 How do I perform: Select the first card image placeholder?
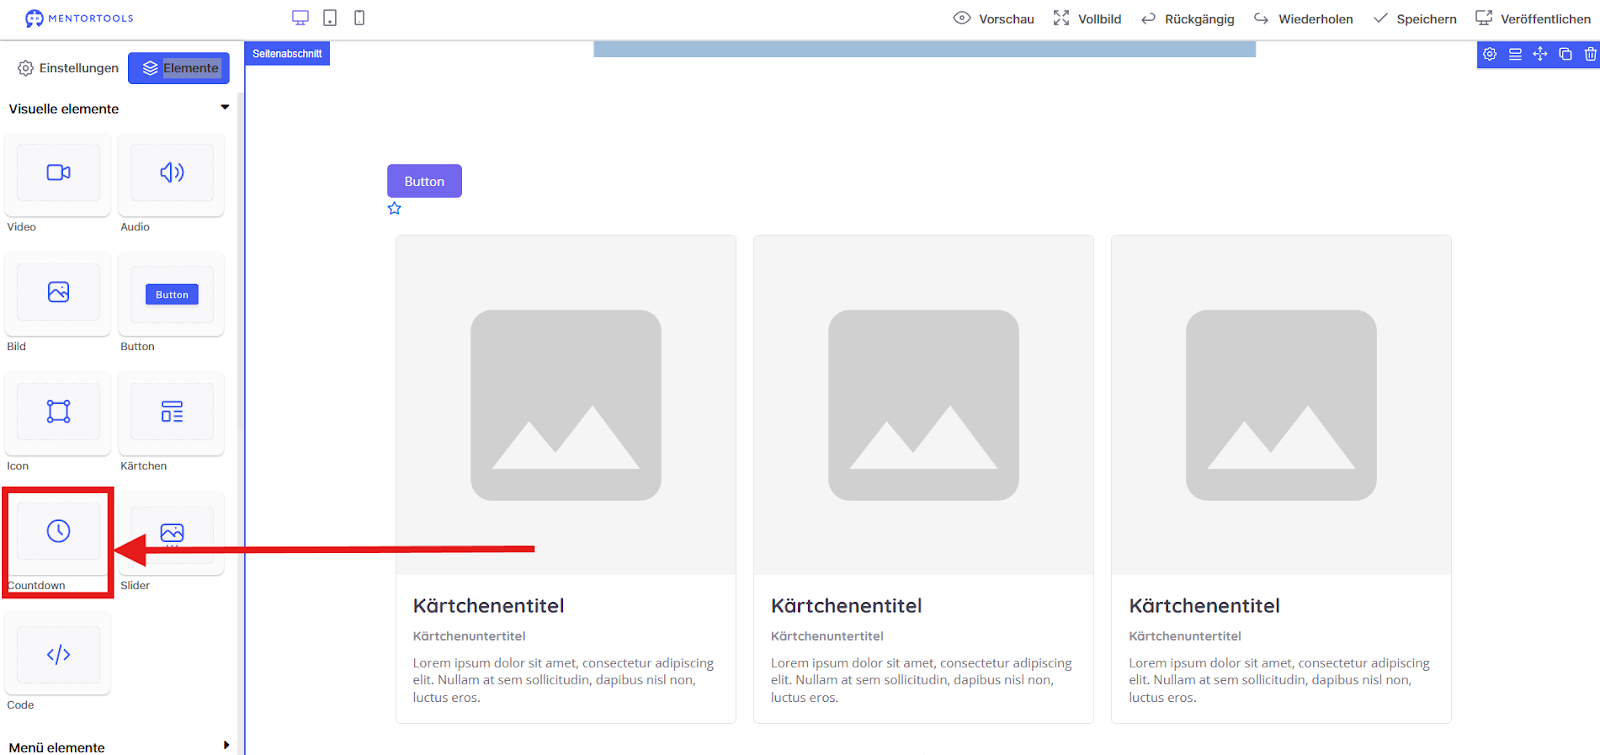coord(566,405)
